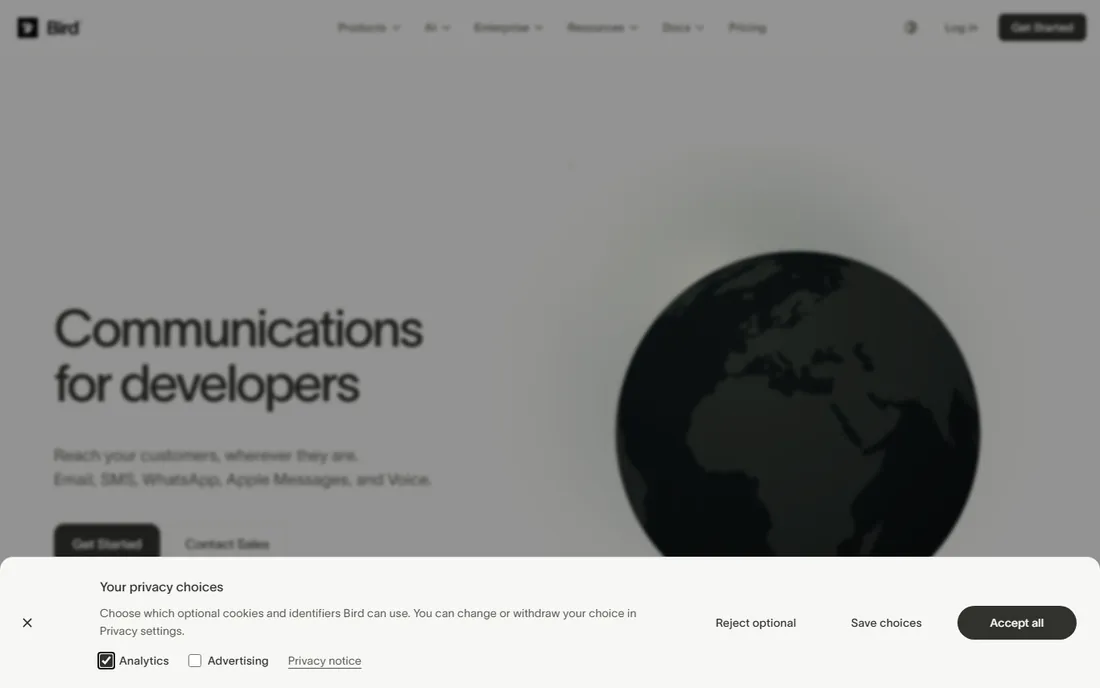1100x688 pixels.
Task: Click Reject optional cookies
Action: pyautogui.click(x=756, y=623)
